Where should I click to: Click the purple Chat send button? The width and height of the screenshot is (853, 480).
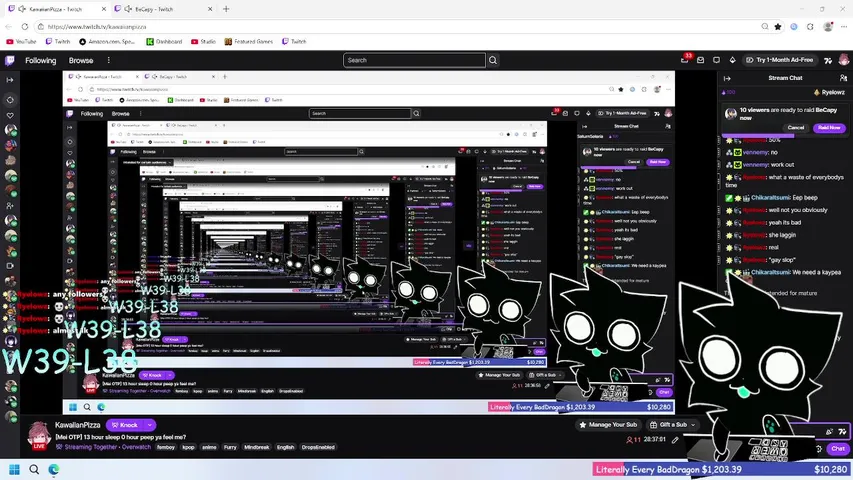(838, 448)
